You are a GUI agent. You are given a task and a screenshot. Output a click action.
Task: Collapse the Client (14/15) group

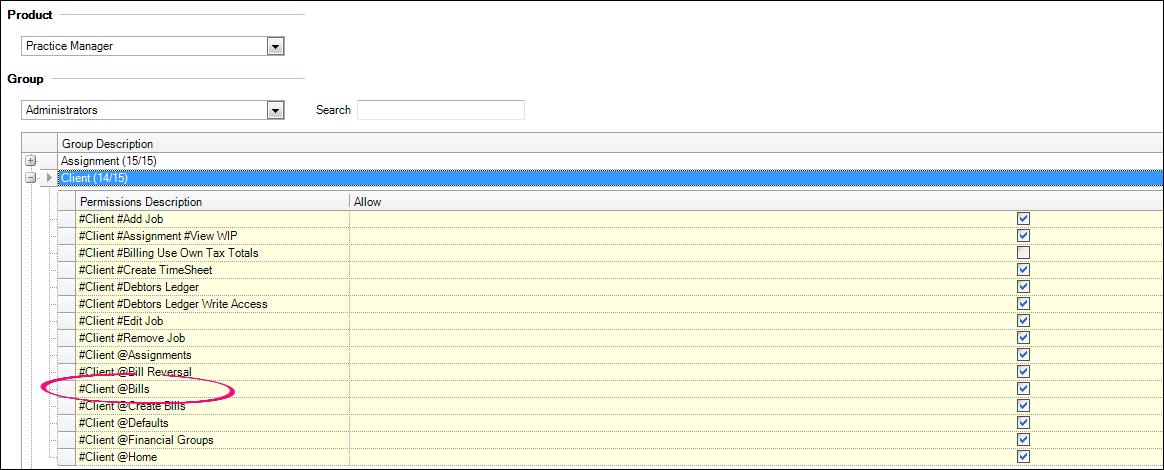[31, 178]
